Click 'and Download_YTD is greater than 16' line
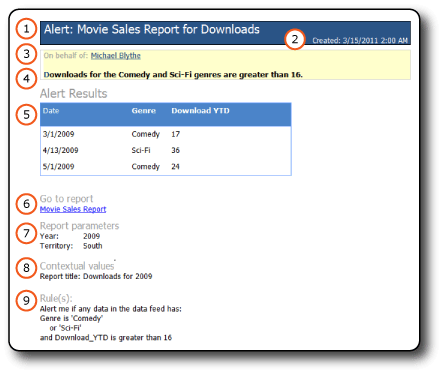This screenshot has width=443, height=374. point(106,338)
